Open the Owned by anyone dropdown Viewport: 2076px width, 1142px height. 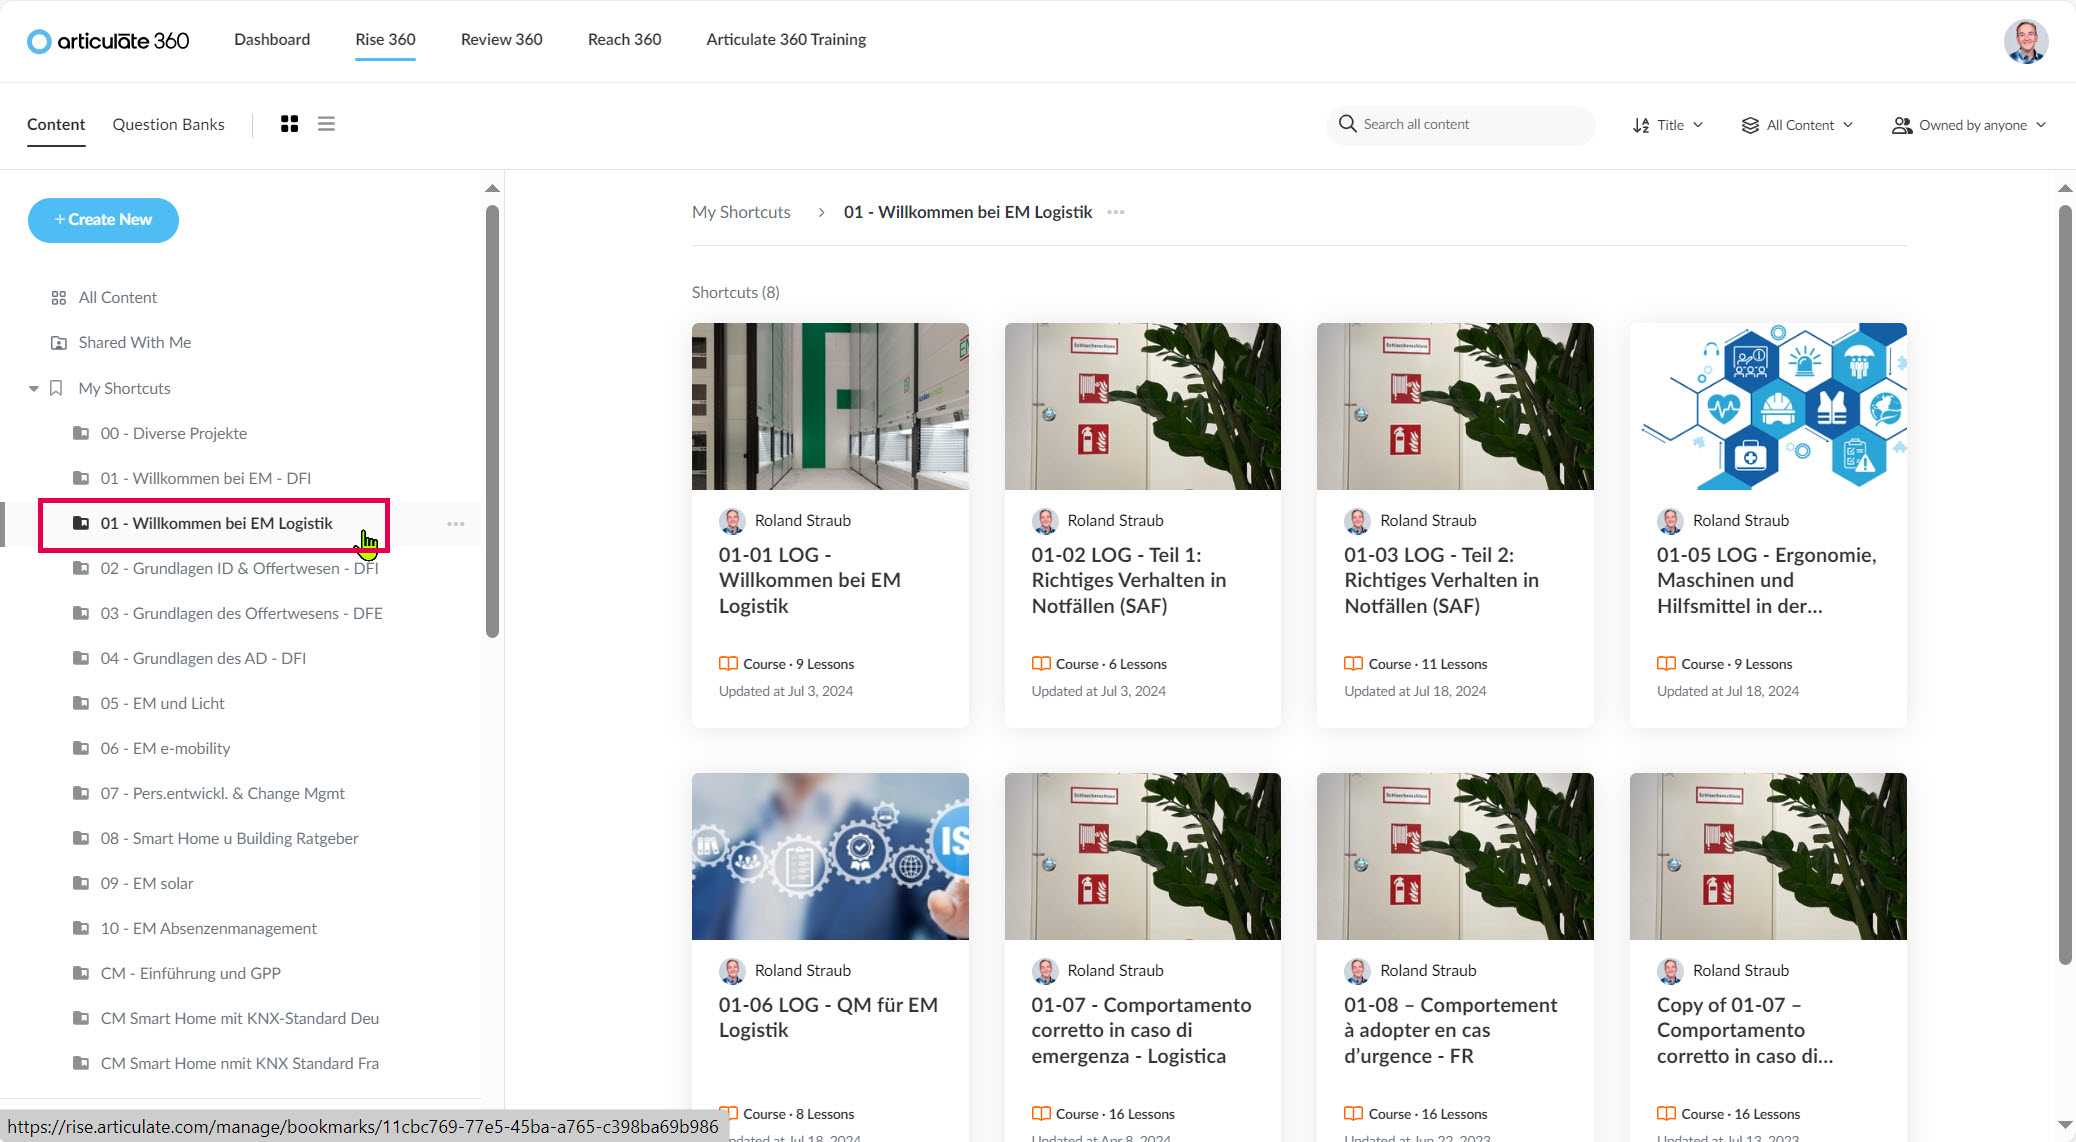[1969, 125]
